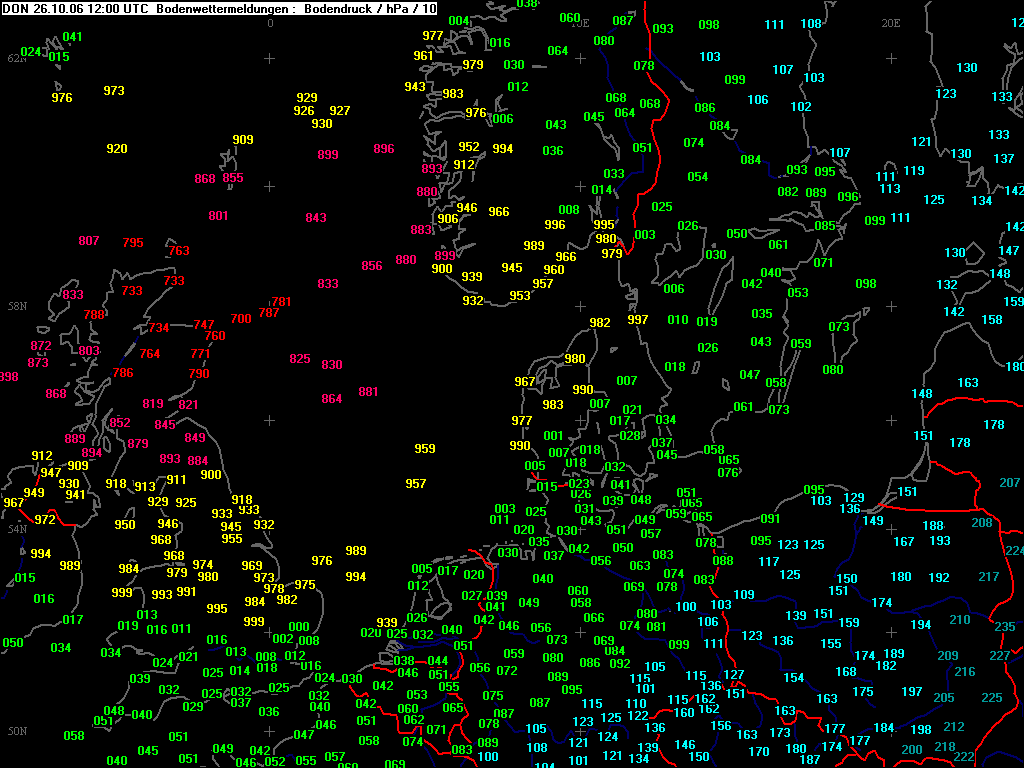Click the 58N latitude label

click(18, 306)
